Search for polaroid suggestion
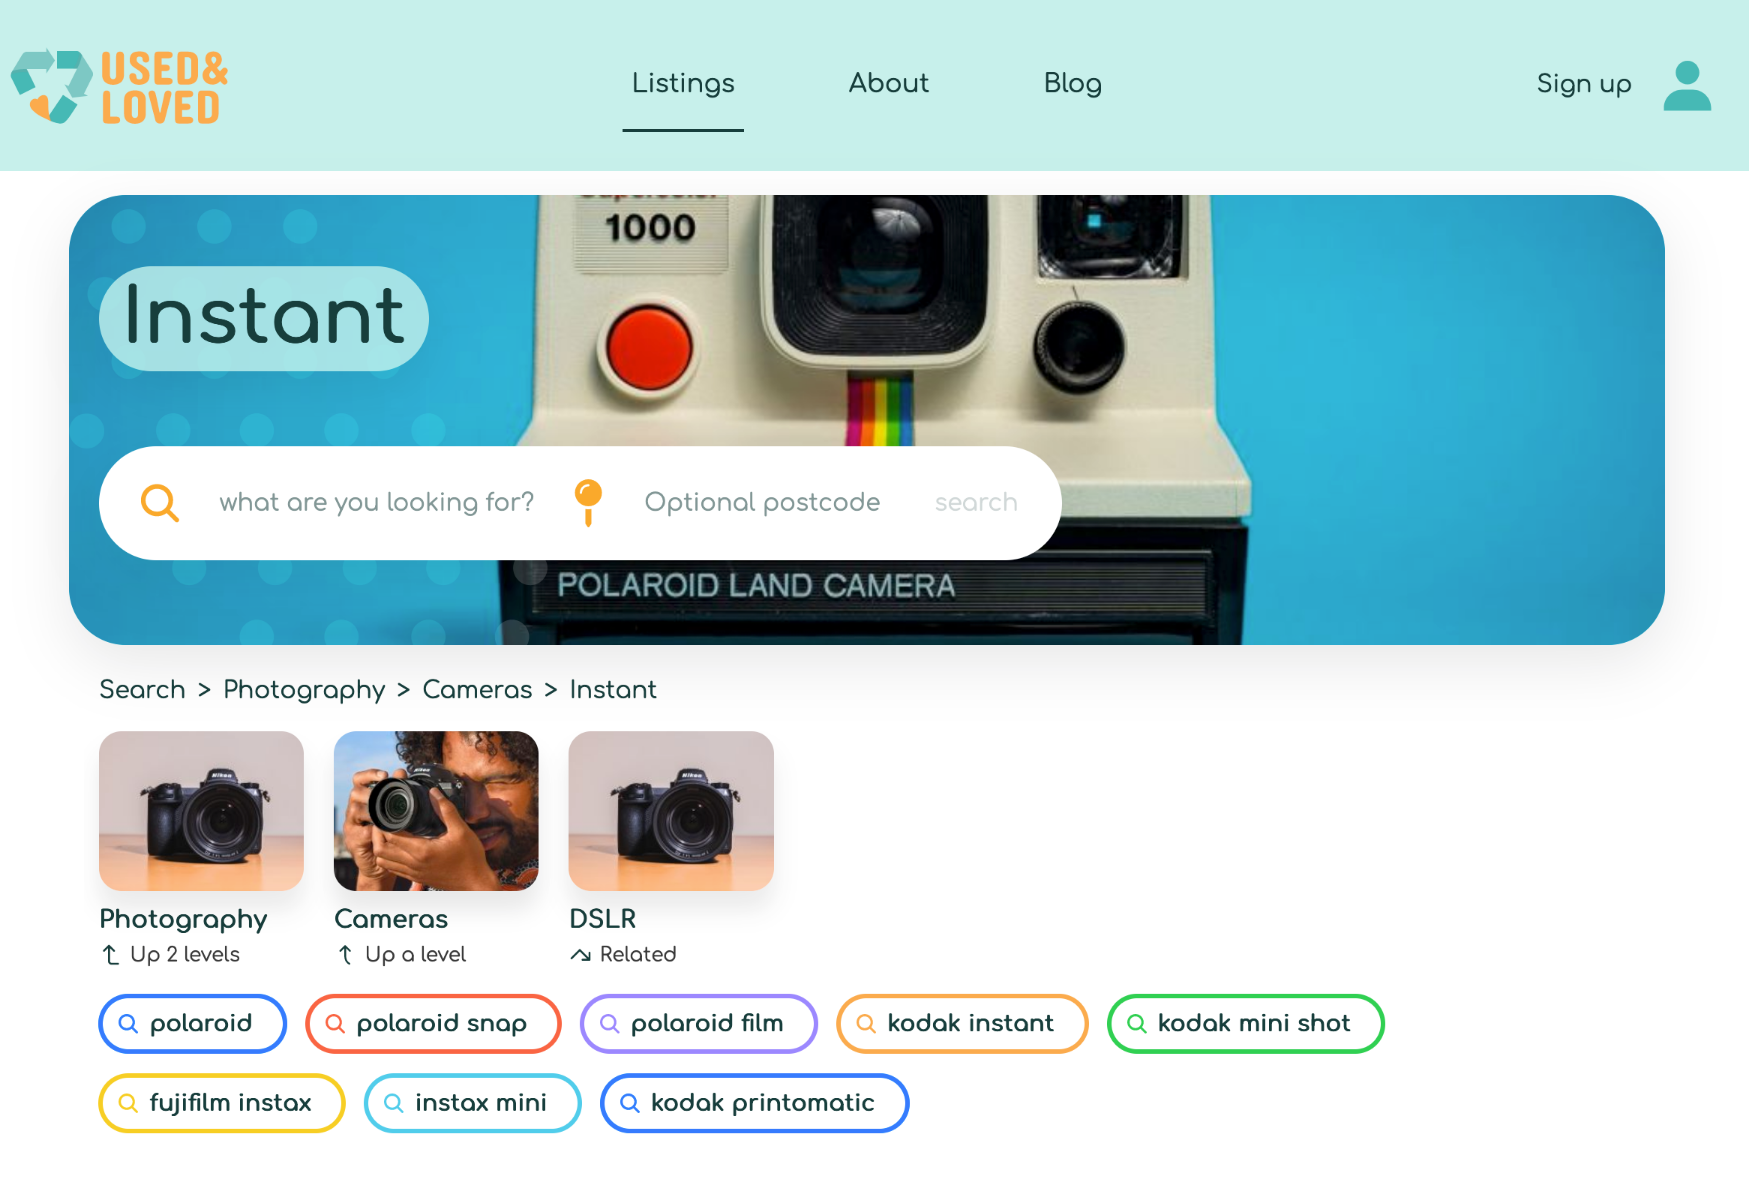This screenshot has width=1749, height=1185. click(x=193, y=1024)
